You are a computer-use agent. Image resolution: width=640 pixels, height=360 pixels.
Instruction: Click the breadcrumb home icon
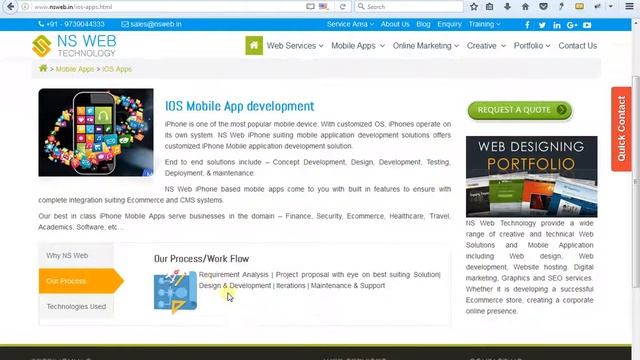[x=43, y=68]
